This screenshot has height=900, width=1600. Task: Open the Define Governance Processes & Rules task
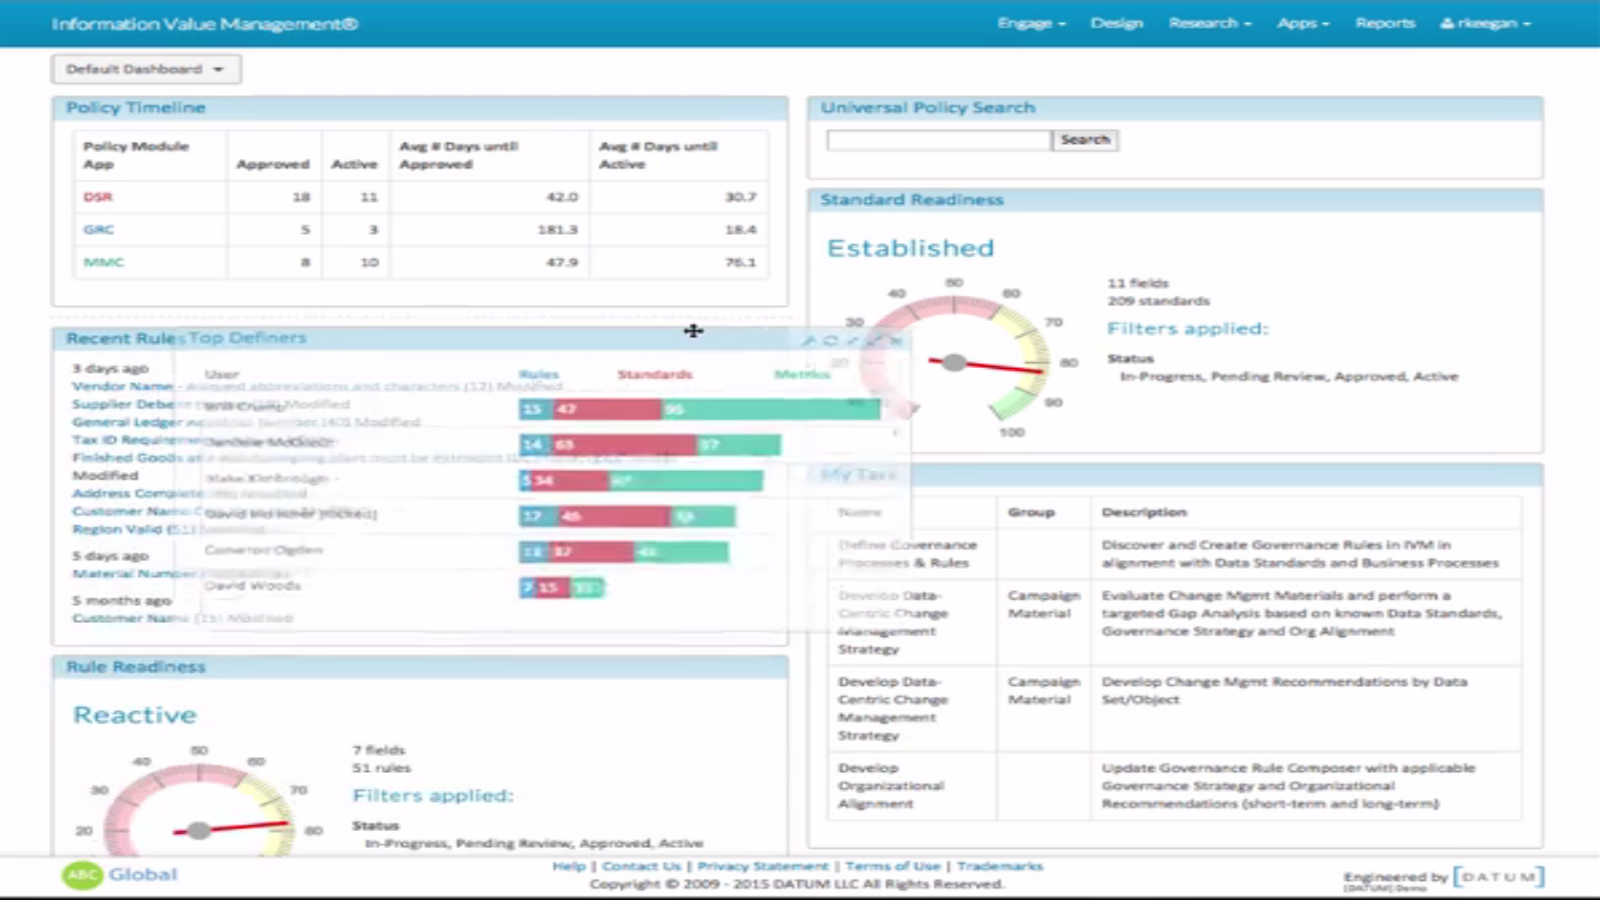(907, 554)
